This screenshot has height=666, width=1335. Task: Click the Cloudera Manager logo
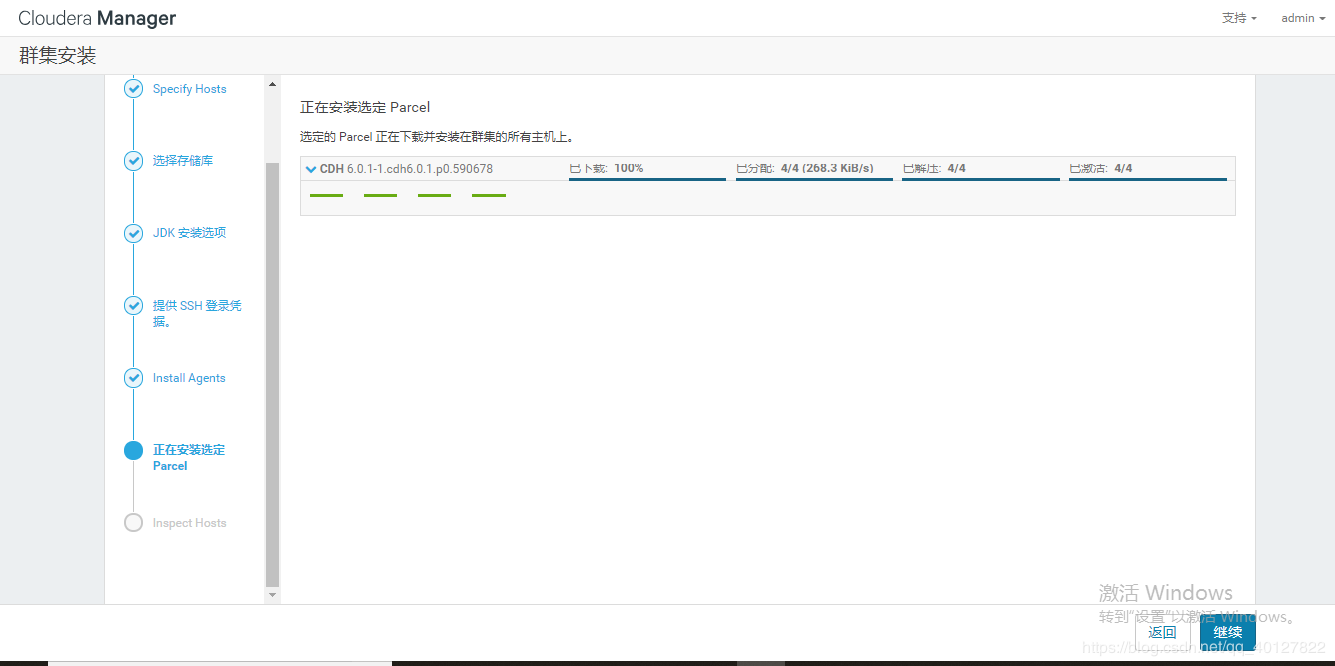click(x=97, y=18)
